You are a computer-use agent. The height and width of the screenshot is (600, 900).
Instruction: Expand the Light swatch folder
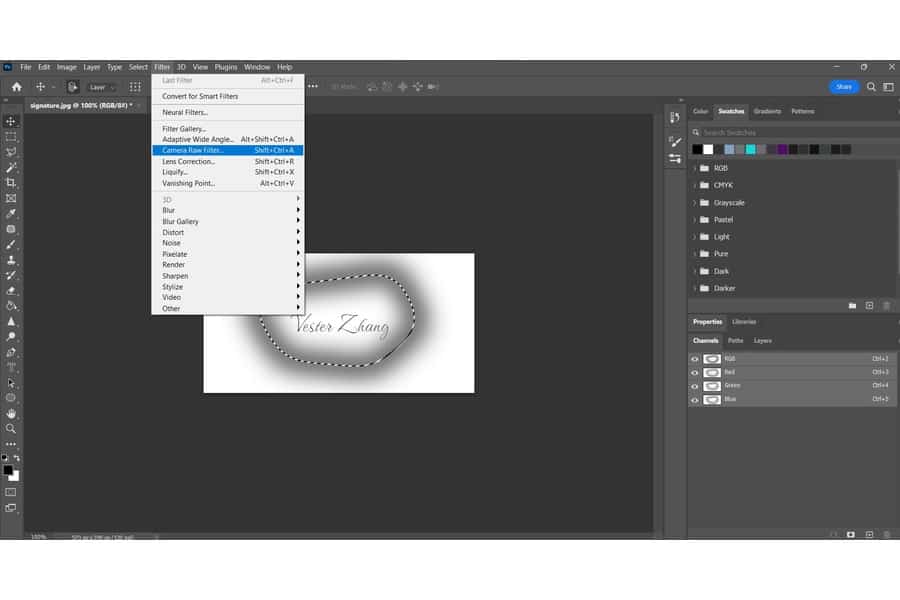pos(695,237)
